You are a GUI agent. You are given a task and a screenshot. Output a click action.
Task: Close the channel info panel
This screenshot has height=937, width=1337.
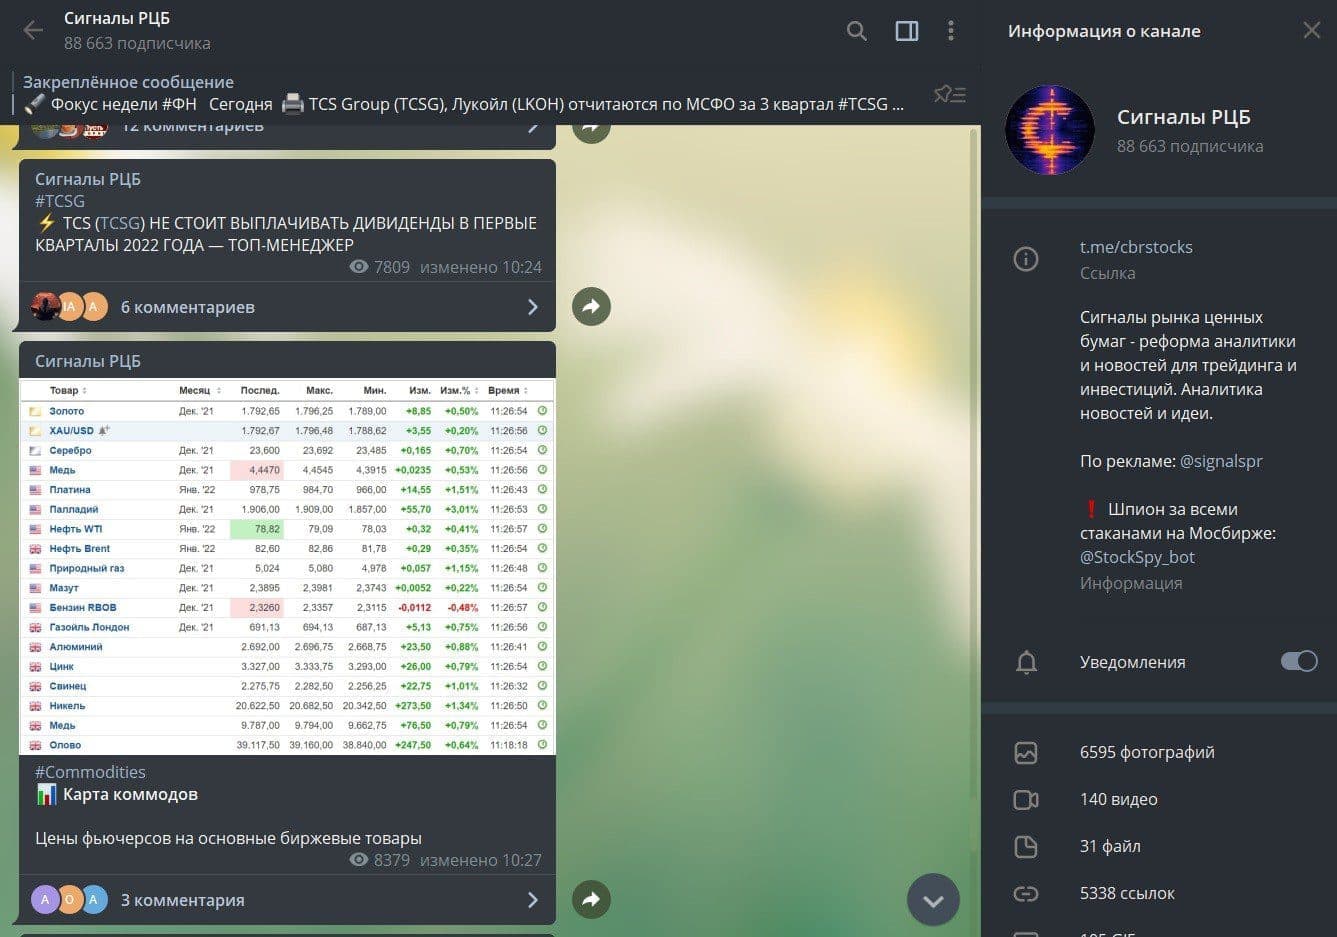coord(1312,31)
